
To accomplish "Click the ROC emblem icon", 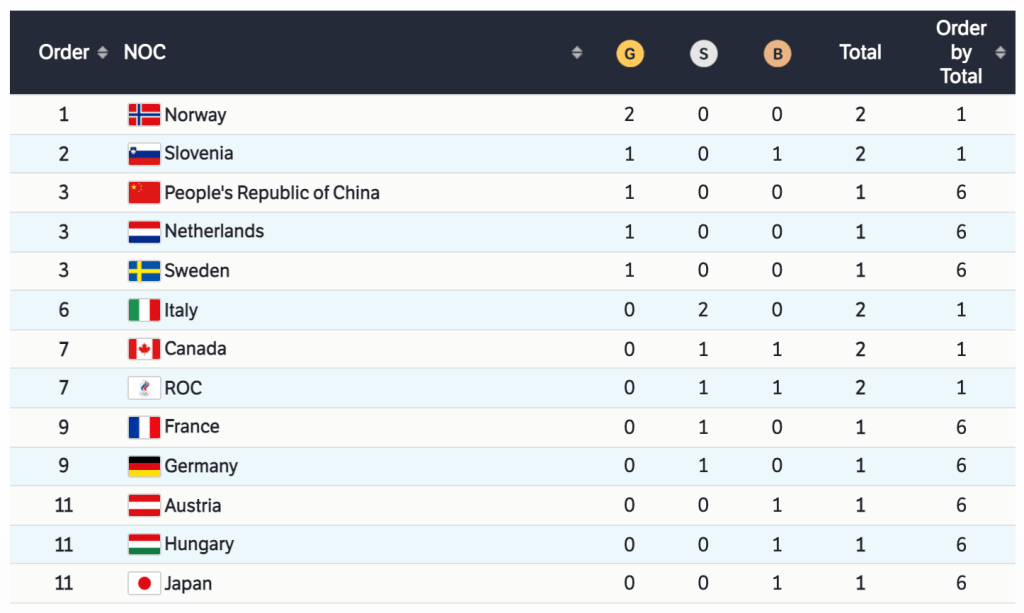I will [144, 388].
